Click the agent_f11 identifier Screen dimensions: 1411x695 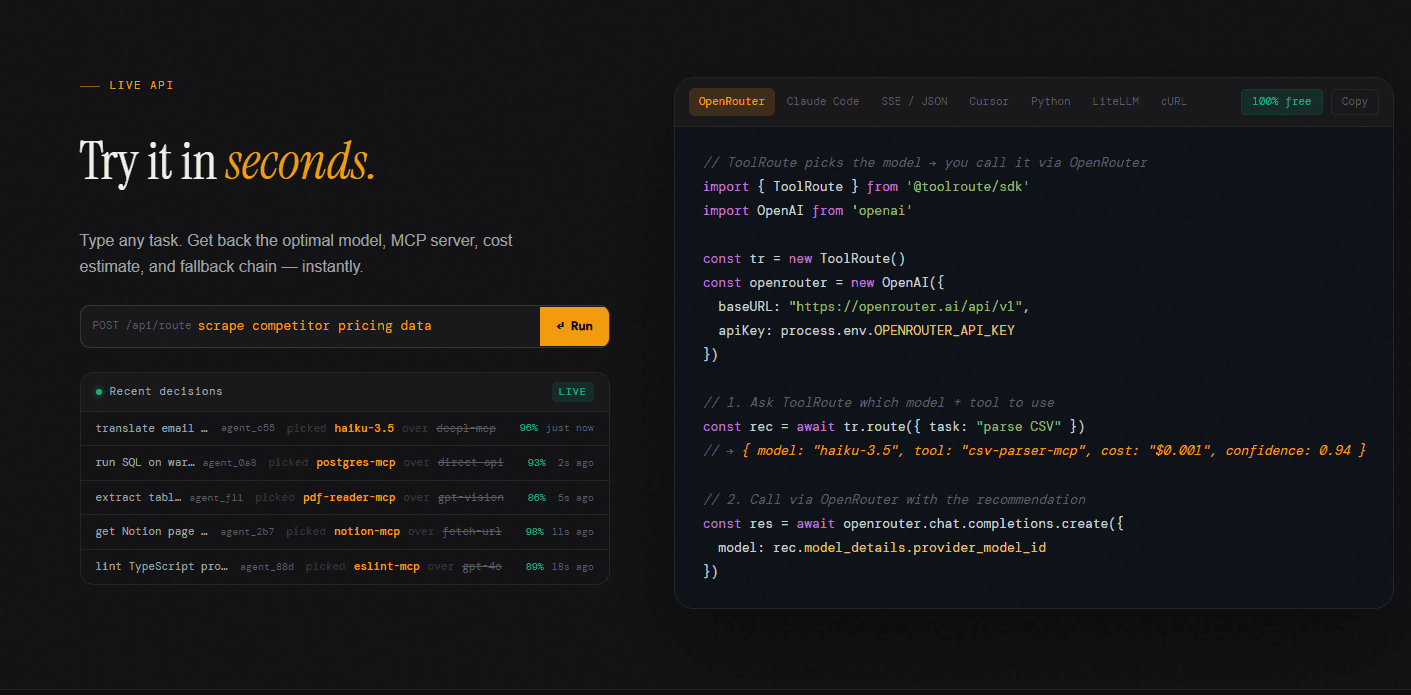216,497
